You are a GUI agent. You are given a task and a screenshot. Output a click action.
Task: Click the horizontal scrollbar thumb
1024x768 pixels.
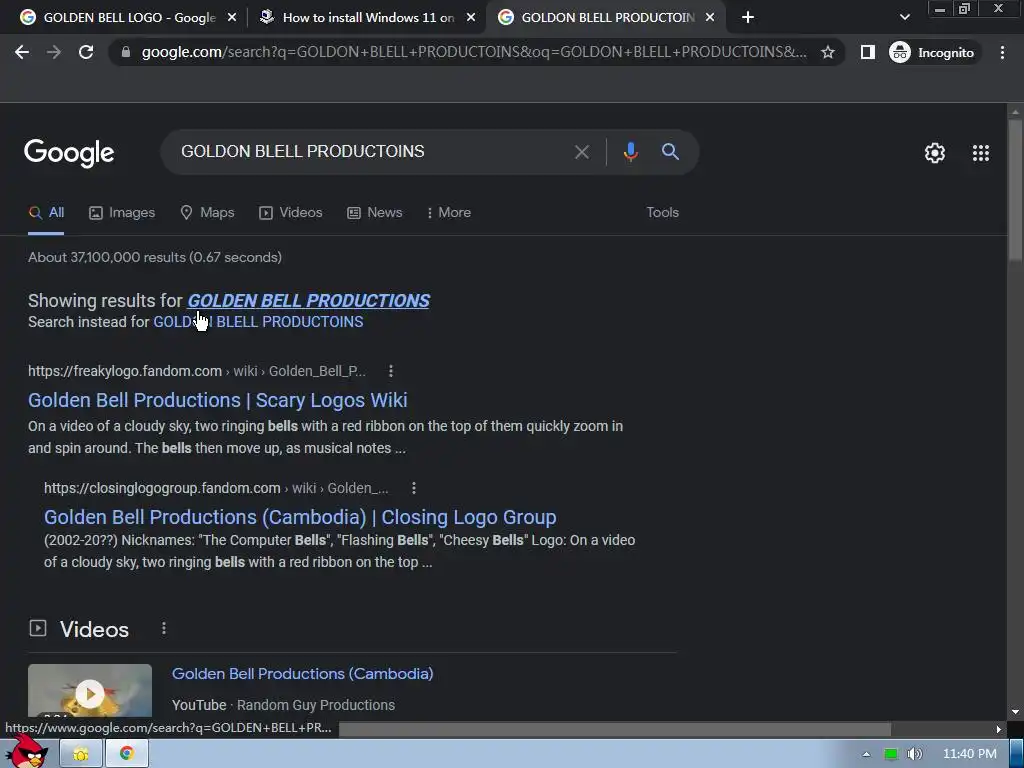(x=615, y=729)
